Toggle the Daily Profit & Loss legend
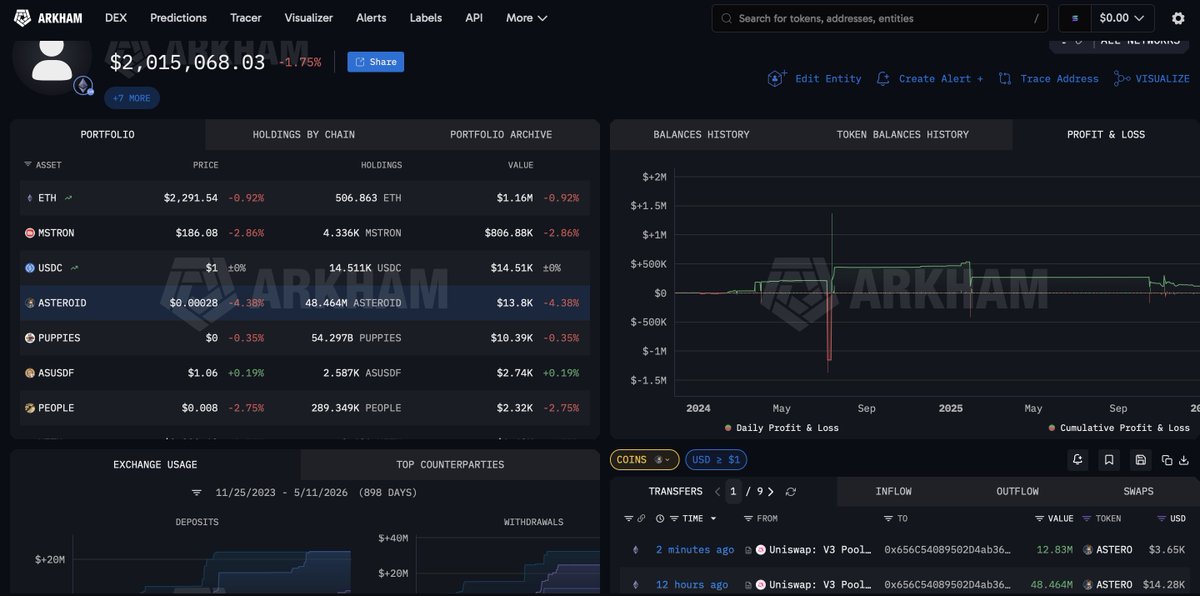1200x596 pixels. click(x=781, y=428)
